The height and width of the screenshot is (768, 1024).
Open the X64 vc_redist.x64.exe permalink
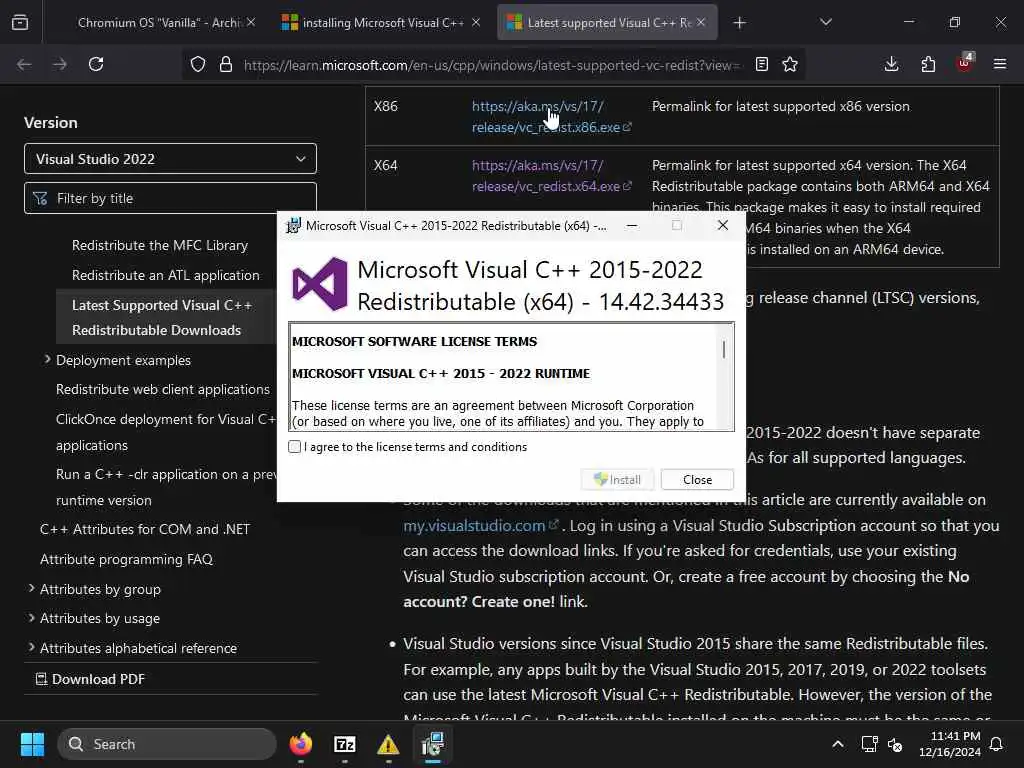tap(551, 176)
